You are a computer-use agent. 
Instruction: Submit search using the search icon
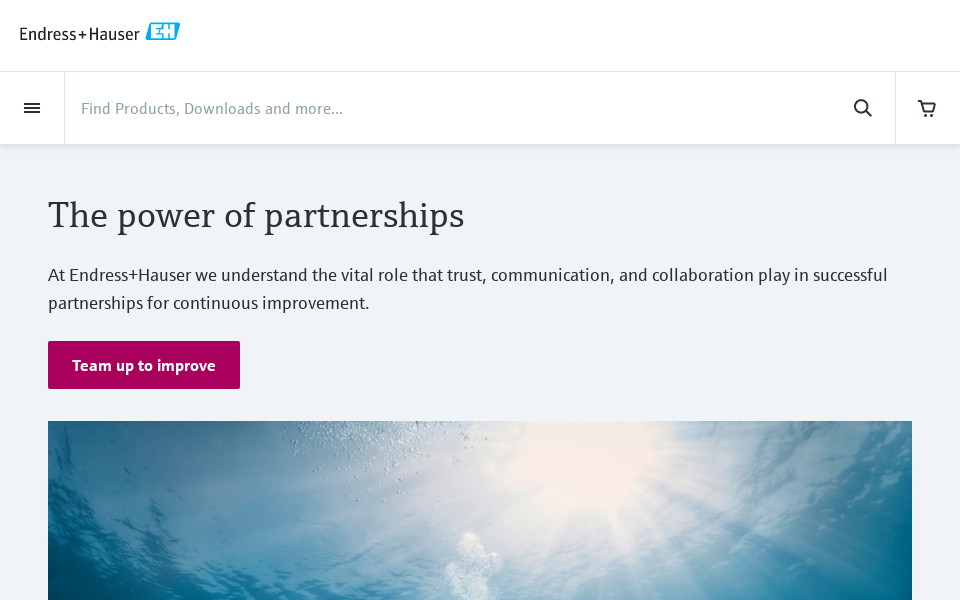point(862,108)
